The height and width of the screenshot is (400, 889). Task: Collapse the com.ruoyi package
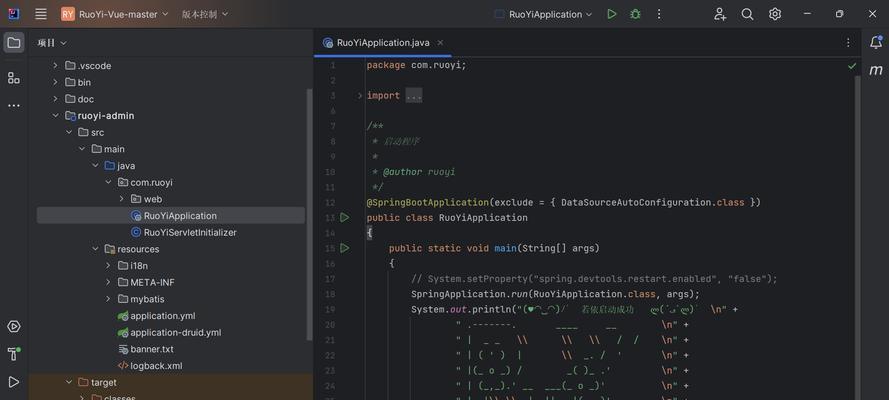108,182
